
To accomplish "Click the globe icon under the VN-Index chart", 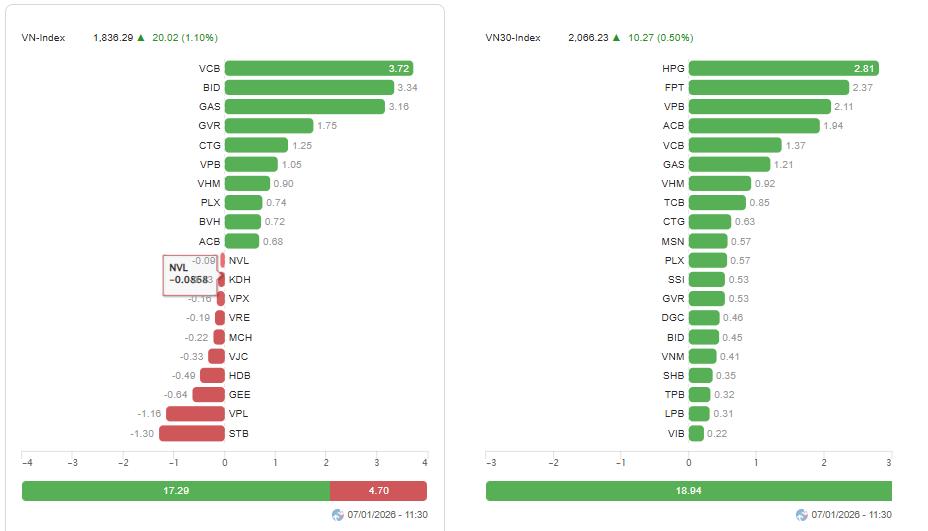I will (338, 515).
